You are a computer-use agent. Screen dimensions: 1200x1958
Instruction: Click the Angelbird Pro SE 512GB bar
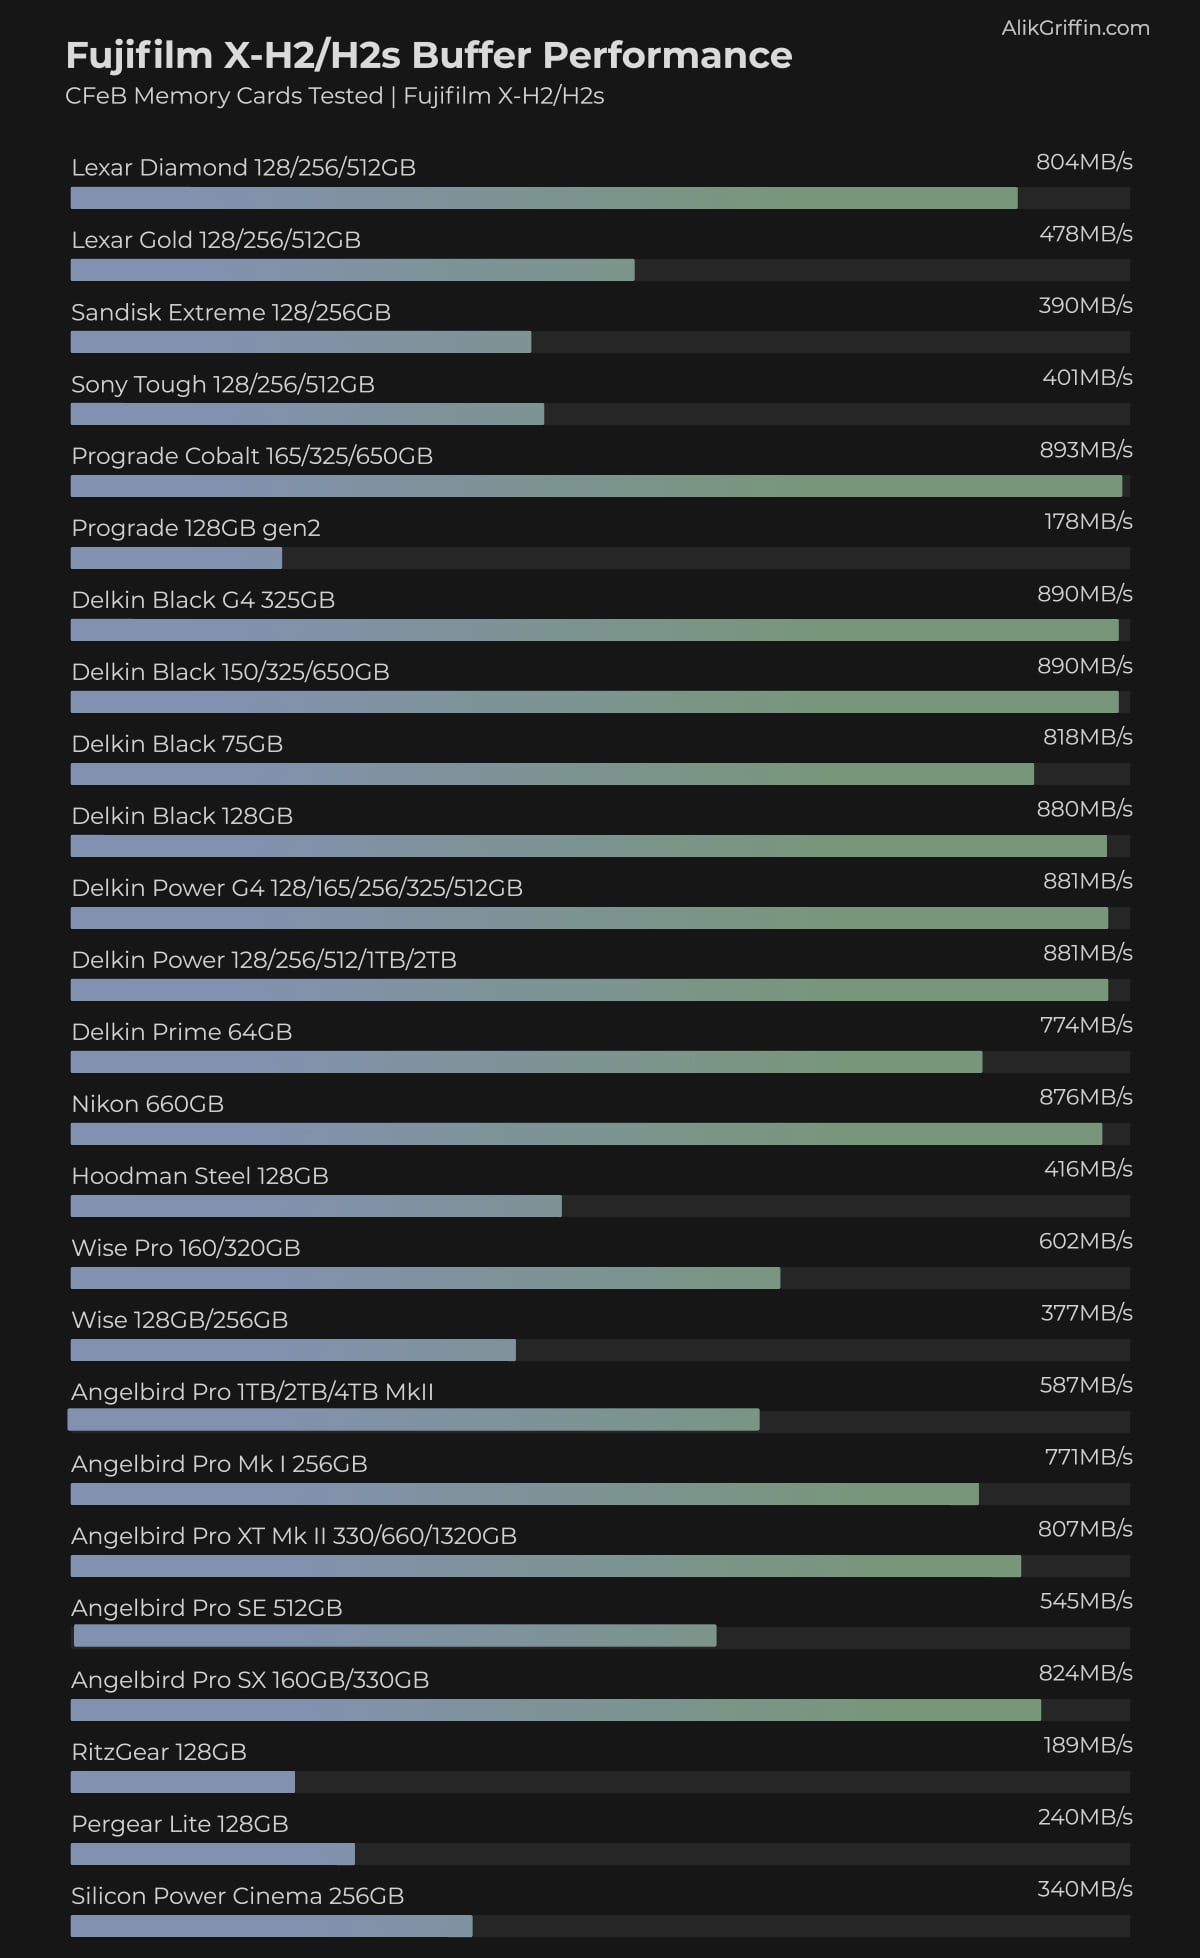395,1635
